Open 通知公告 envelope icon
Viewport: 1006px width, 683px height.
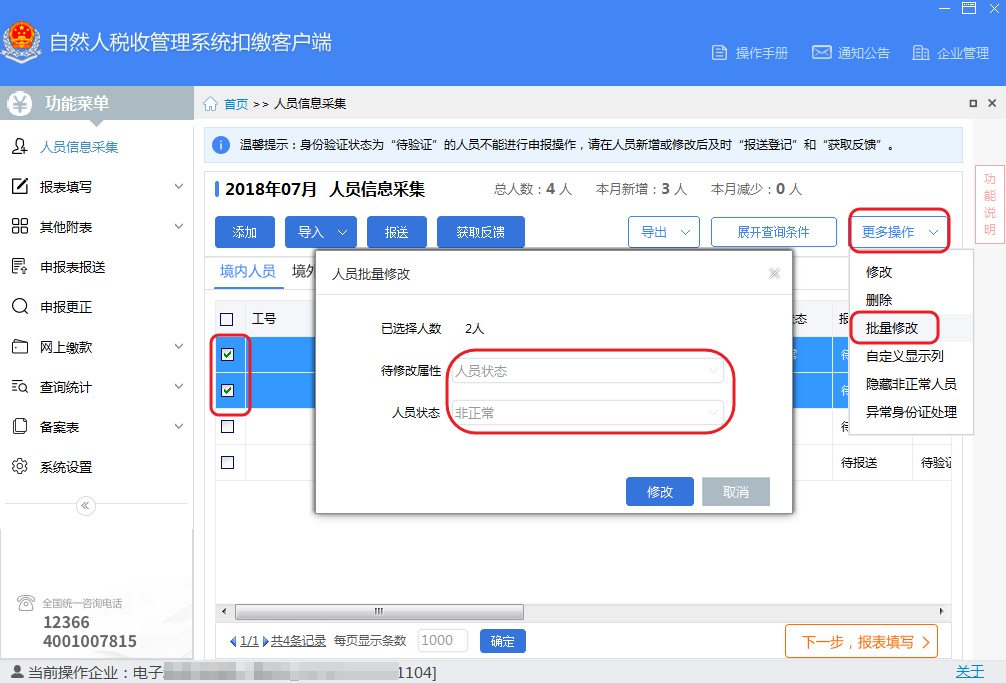pyautogui.click(x=821, y=52)
